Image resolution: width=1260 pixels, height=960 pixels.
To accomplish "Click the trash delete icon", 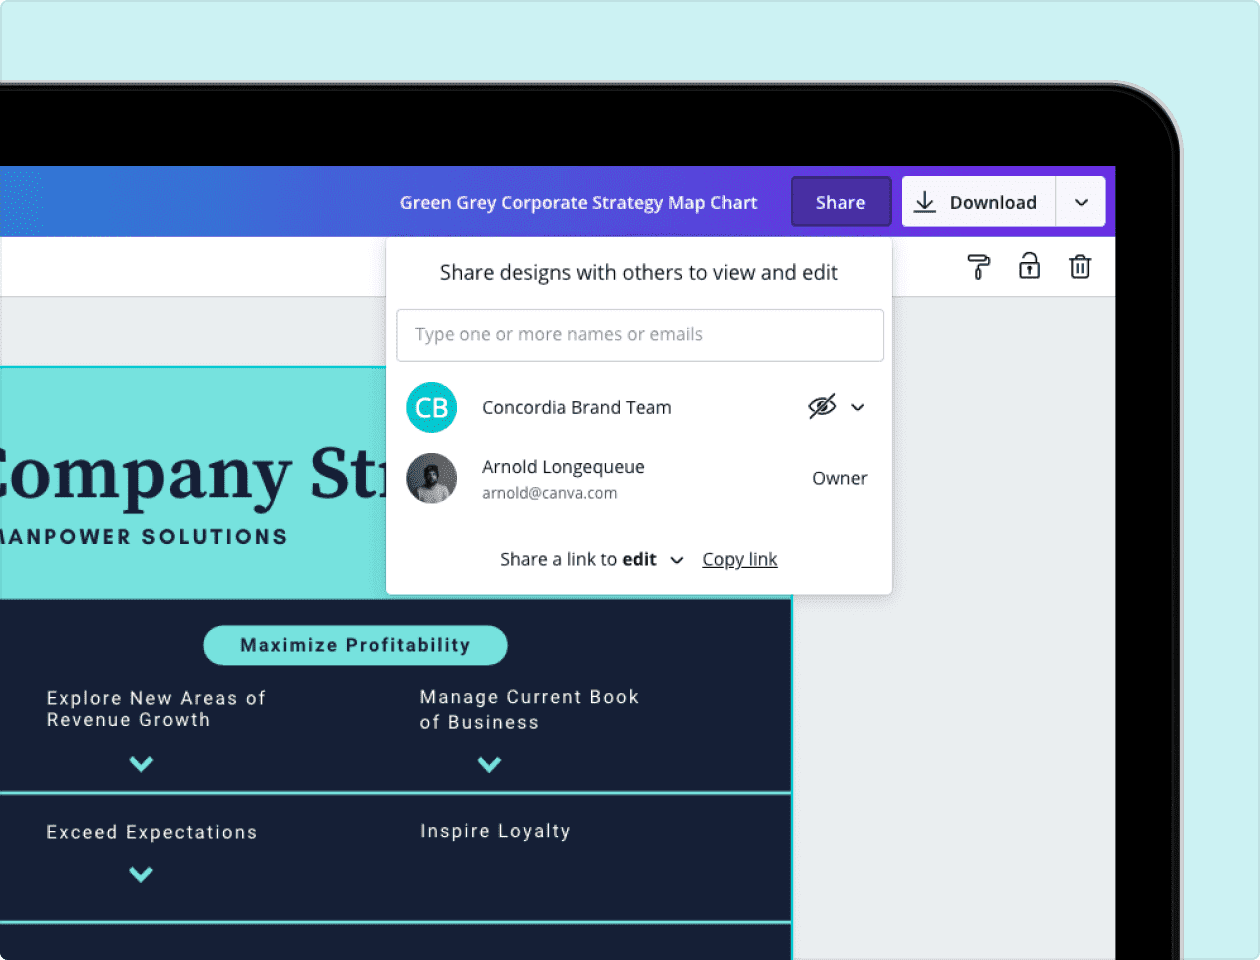I will click(x=1080, y=267).
